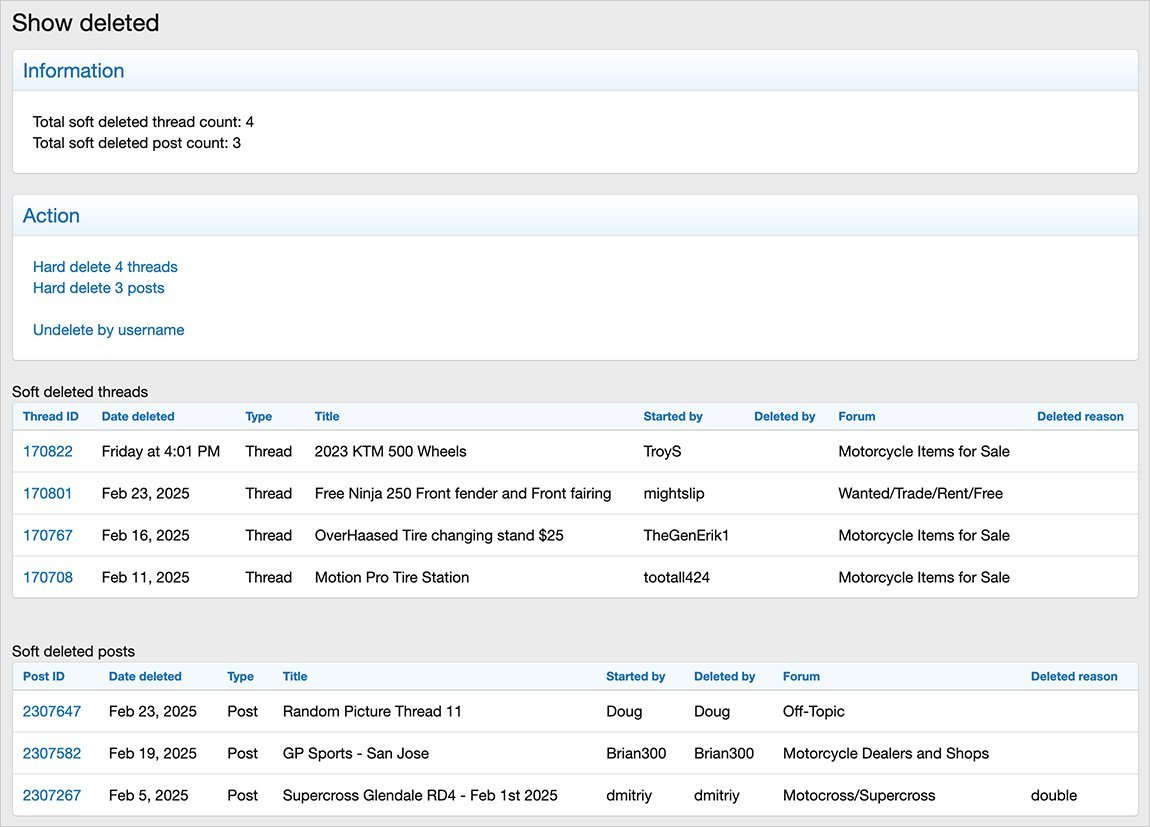Click the "Post ID" column header

click(x=44, y=677)
